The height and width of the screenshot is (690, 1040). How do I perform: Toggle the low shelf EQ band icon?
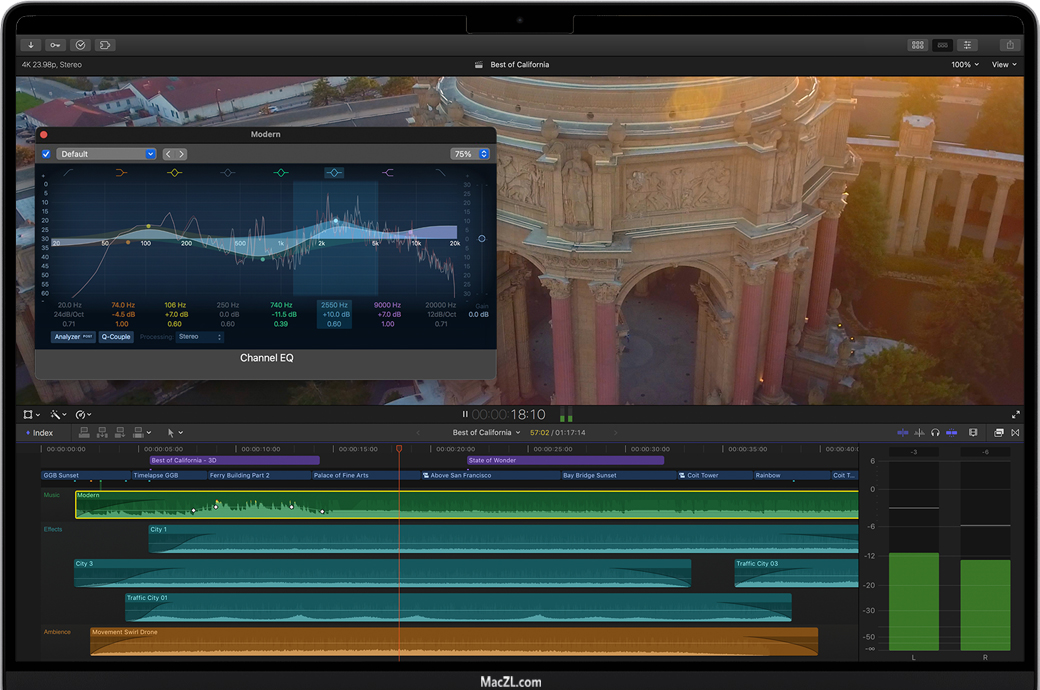[x=122, y=173]
